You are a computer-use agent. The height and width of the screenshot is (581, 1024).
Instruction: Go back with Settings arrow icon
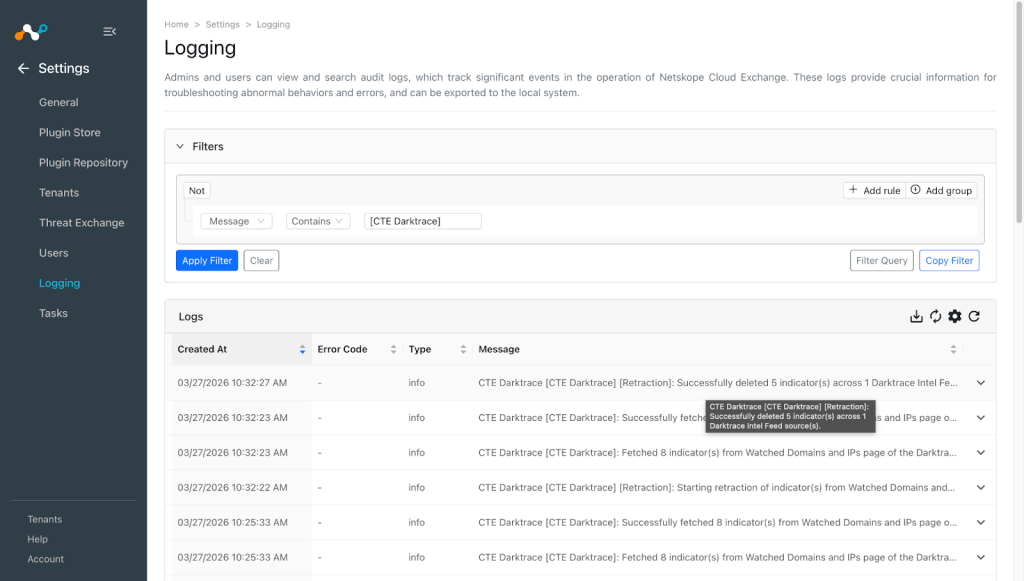[x=24, y=69]
